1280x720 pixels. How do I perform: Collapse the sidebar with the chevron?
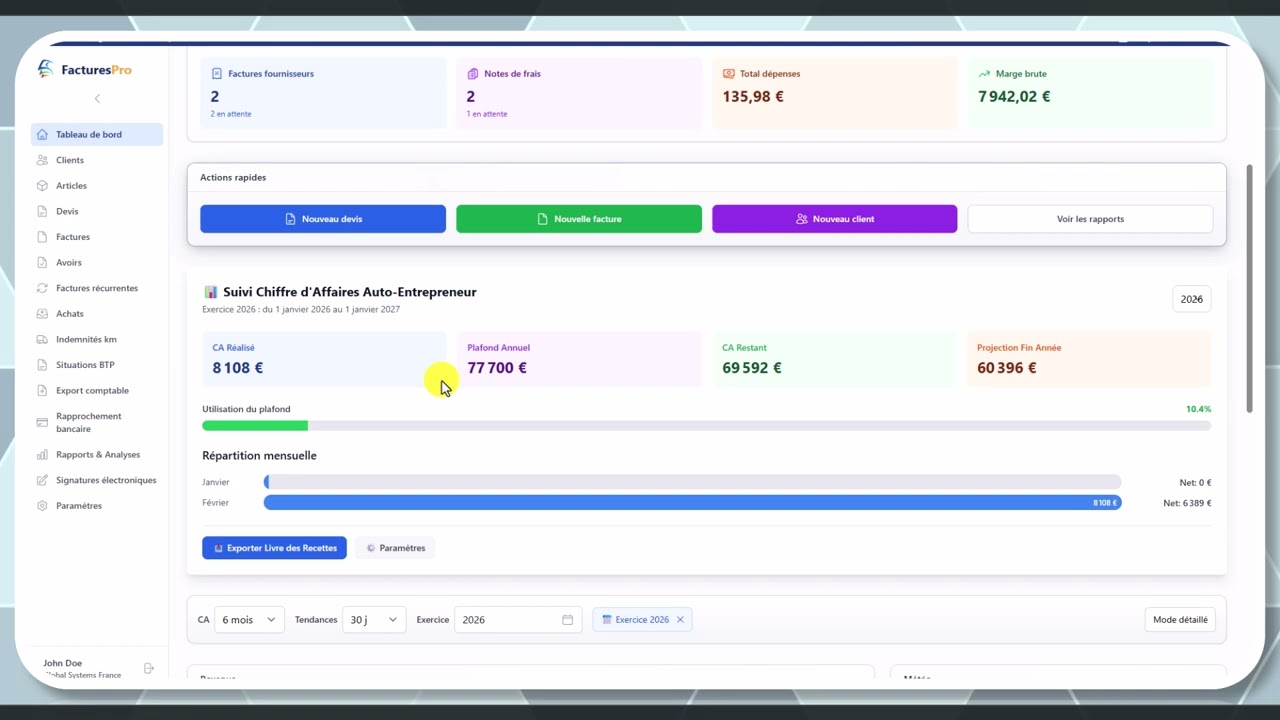pos(97,98)
